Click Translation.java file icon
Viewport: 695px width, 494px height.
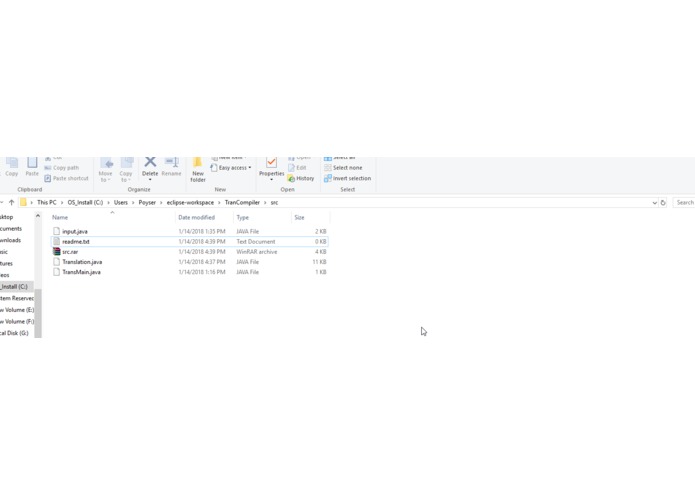point(56,262)
